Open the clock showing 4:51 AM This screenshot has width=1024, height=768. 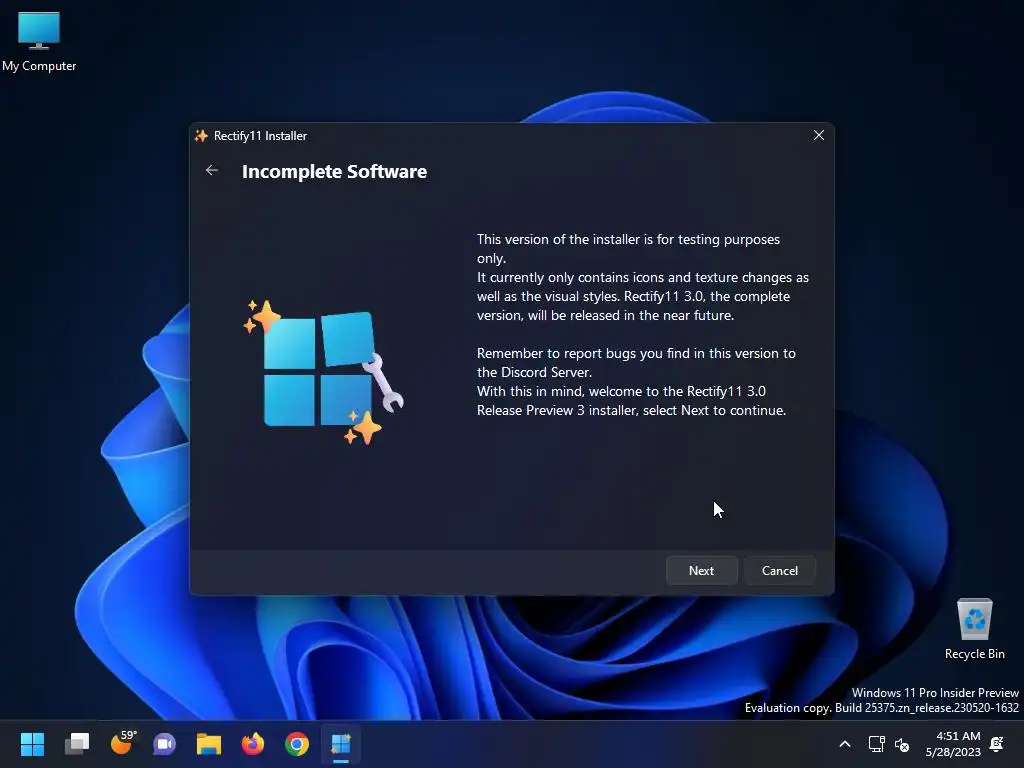(x=953, y=744)
